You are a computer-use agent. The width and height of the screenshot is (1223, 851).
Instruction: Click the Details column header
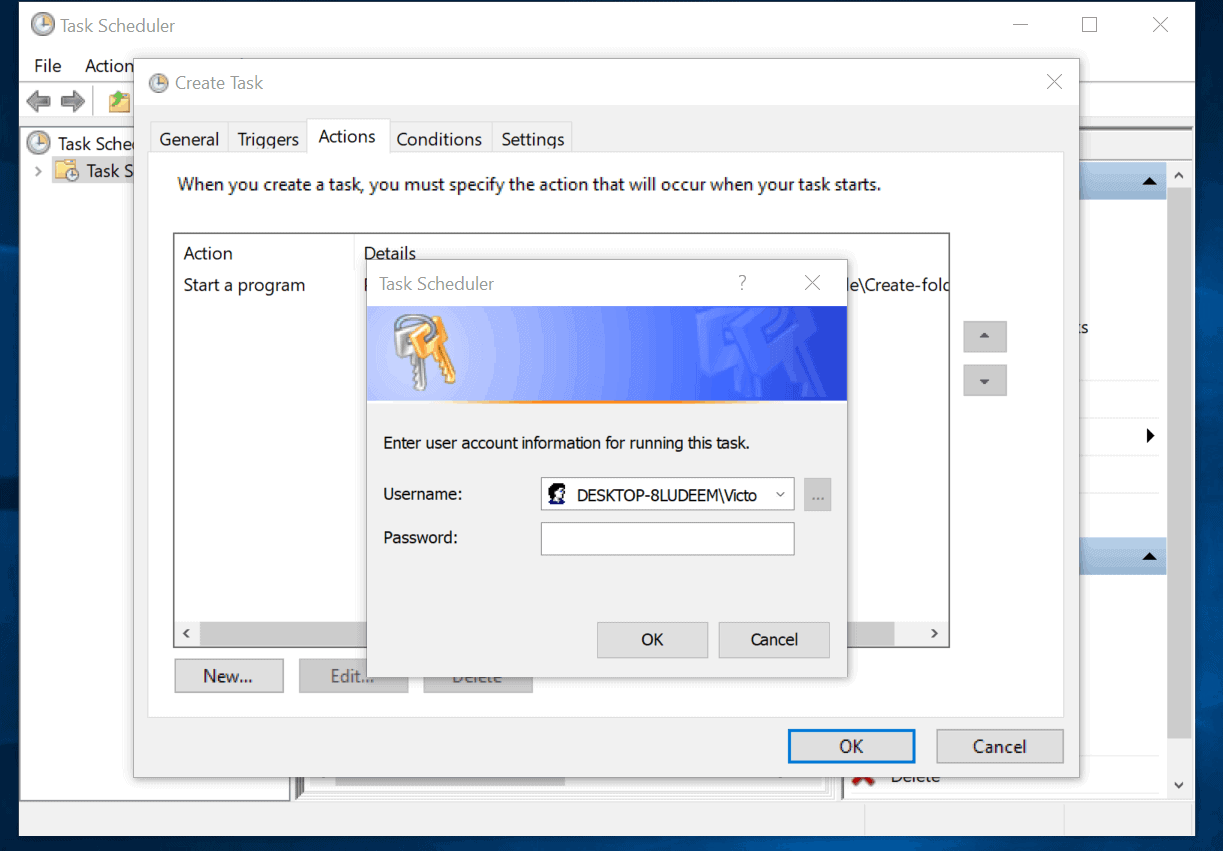(390, 253)
